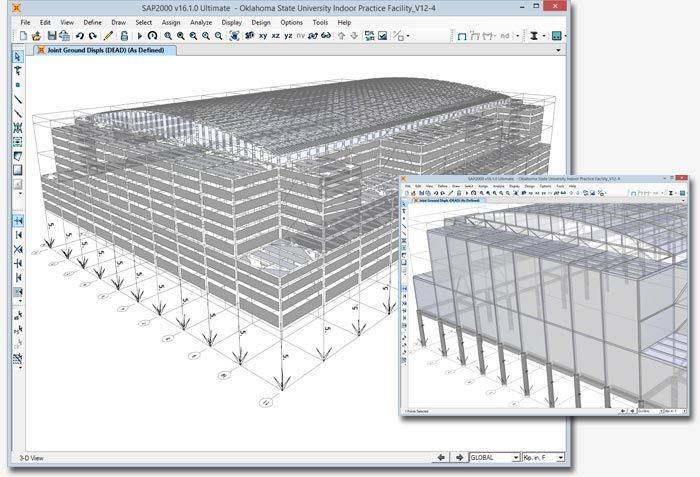Click the teal named display icon

pyautogui.click(x=556, y=36)
